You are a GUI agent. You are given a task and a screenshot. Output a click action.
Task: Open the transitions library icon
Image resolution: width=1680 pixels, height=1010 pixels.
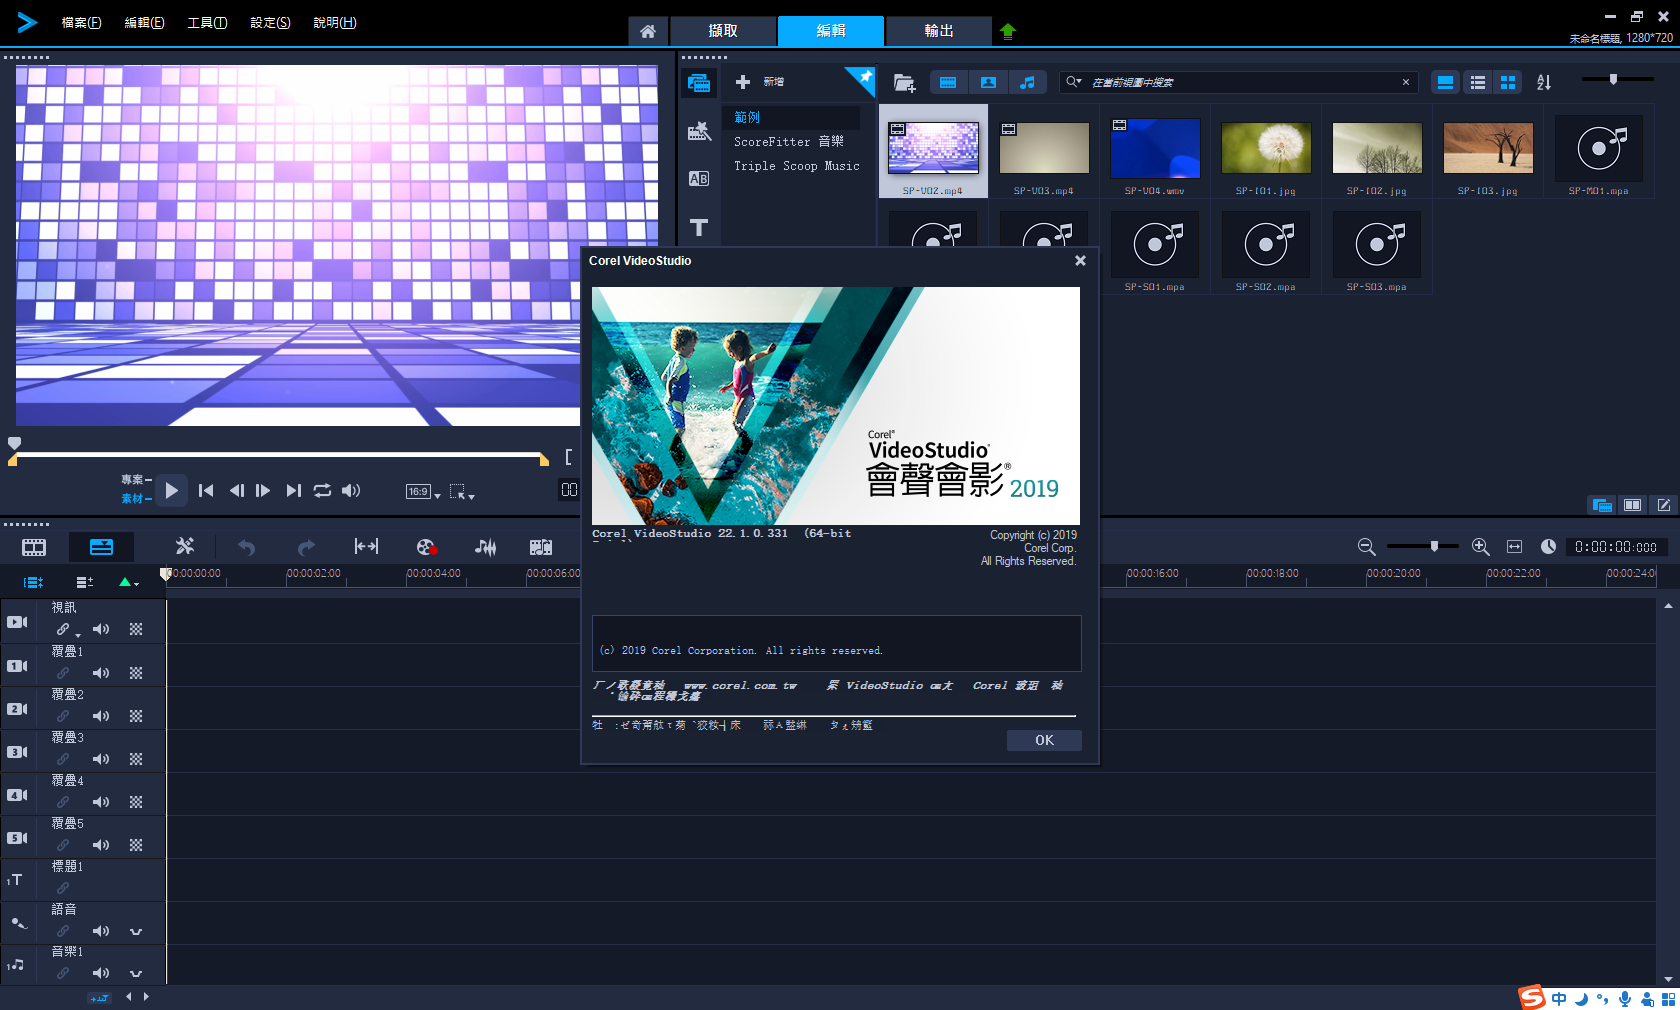click(x=699, y=131)
